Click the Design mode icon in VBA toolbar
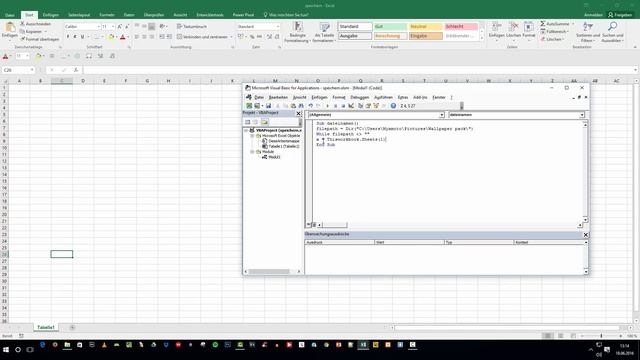This screenshot has width=640, height=360. click(x=351, y=106)
